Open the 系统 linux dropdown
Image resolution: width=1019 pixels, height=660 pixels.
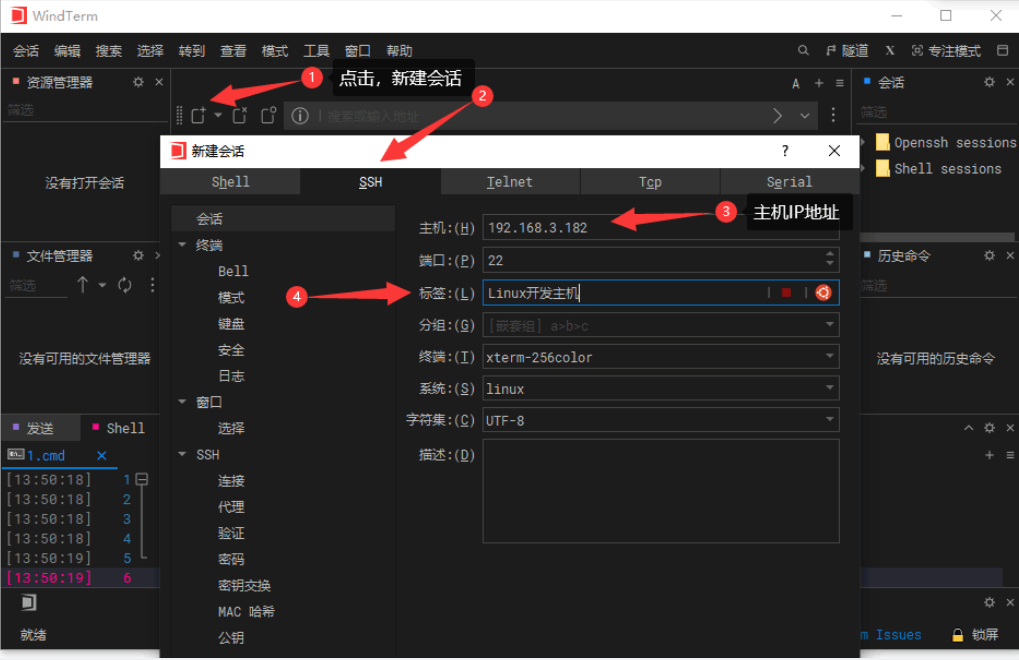coord(830,388)
